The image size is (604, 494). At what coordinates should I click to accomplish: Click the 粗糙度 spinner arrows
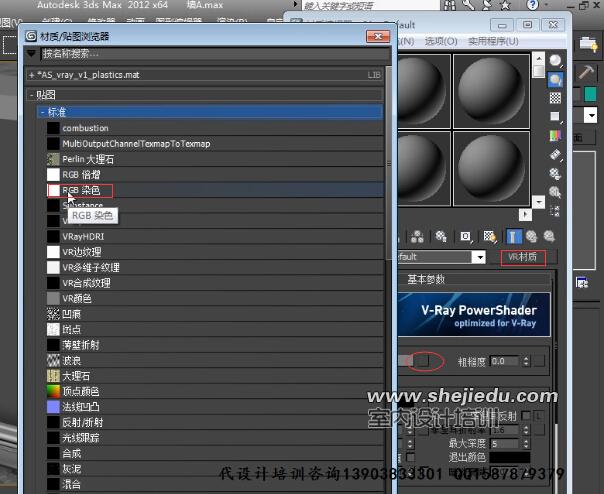click(x=526, y=361)
